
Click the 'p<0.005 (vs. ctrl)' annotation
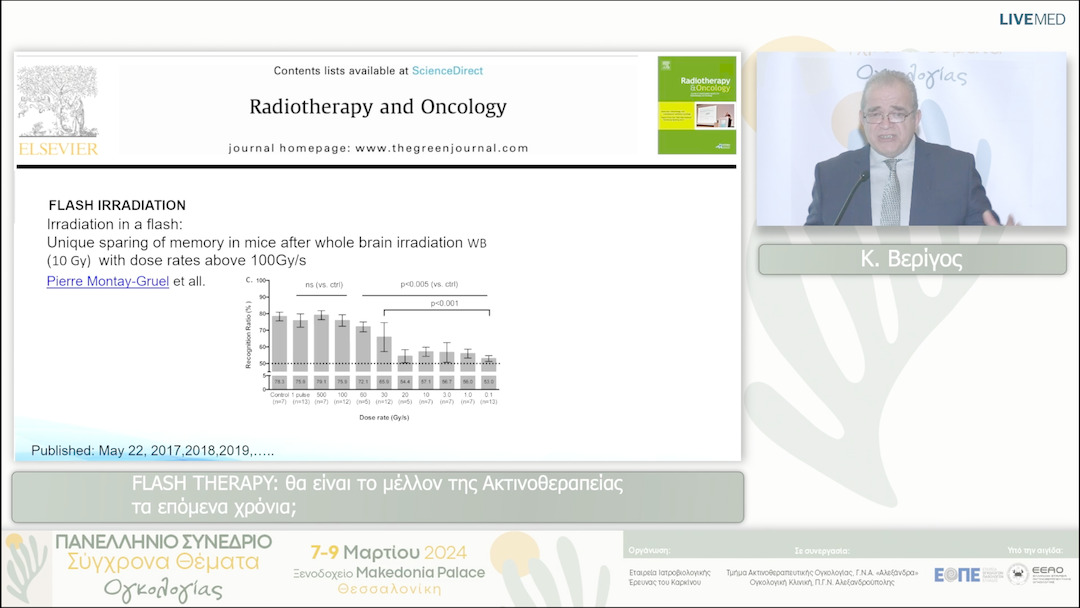(429, 284)
